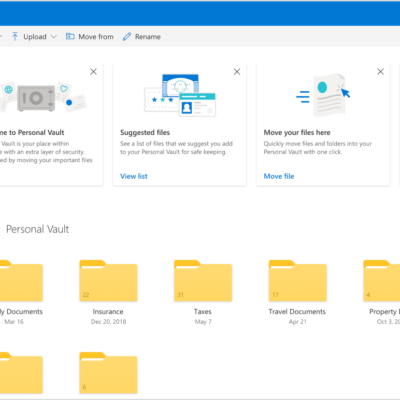This screenshot has height=400, width=400.
Task: Click the Upload arrow icon
Action: pos(15,36)
